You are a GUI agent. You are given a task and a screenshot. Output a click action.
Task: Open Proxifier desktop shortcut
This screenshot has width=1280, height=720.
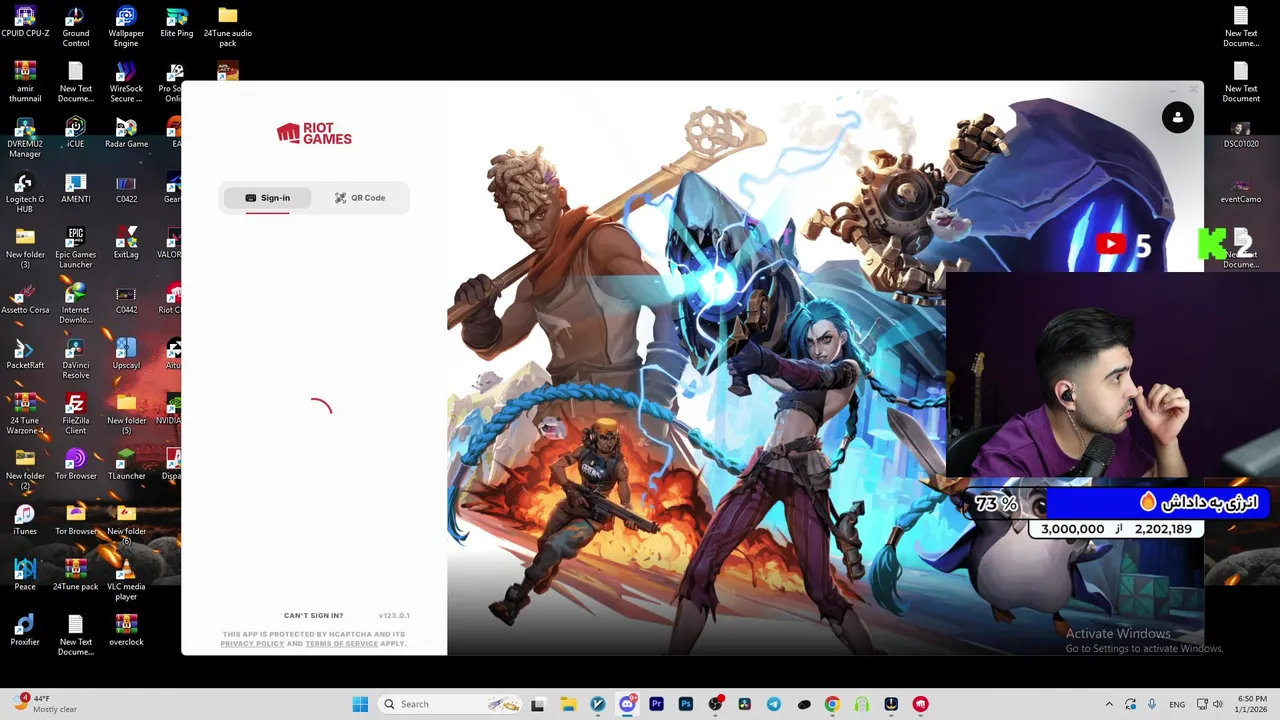25,630
